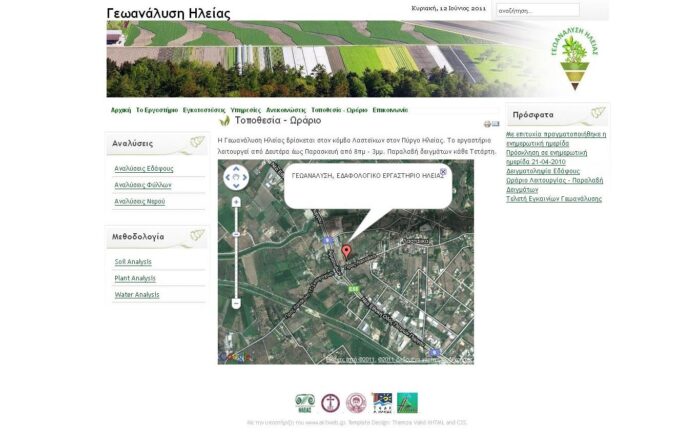Click the Γεωανάλυση Ηλείας triangle logo in banner
The image size is (700, 446).
click(x=575, y=61)
